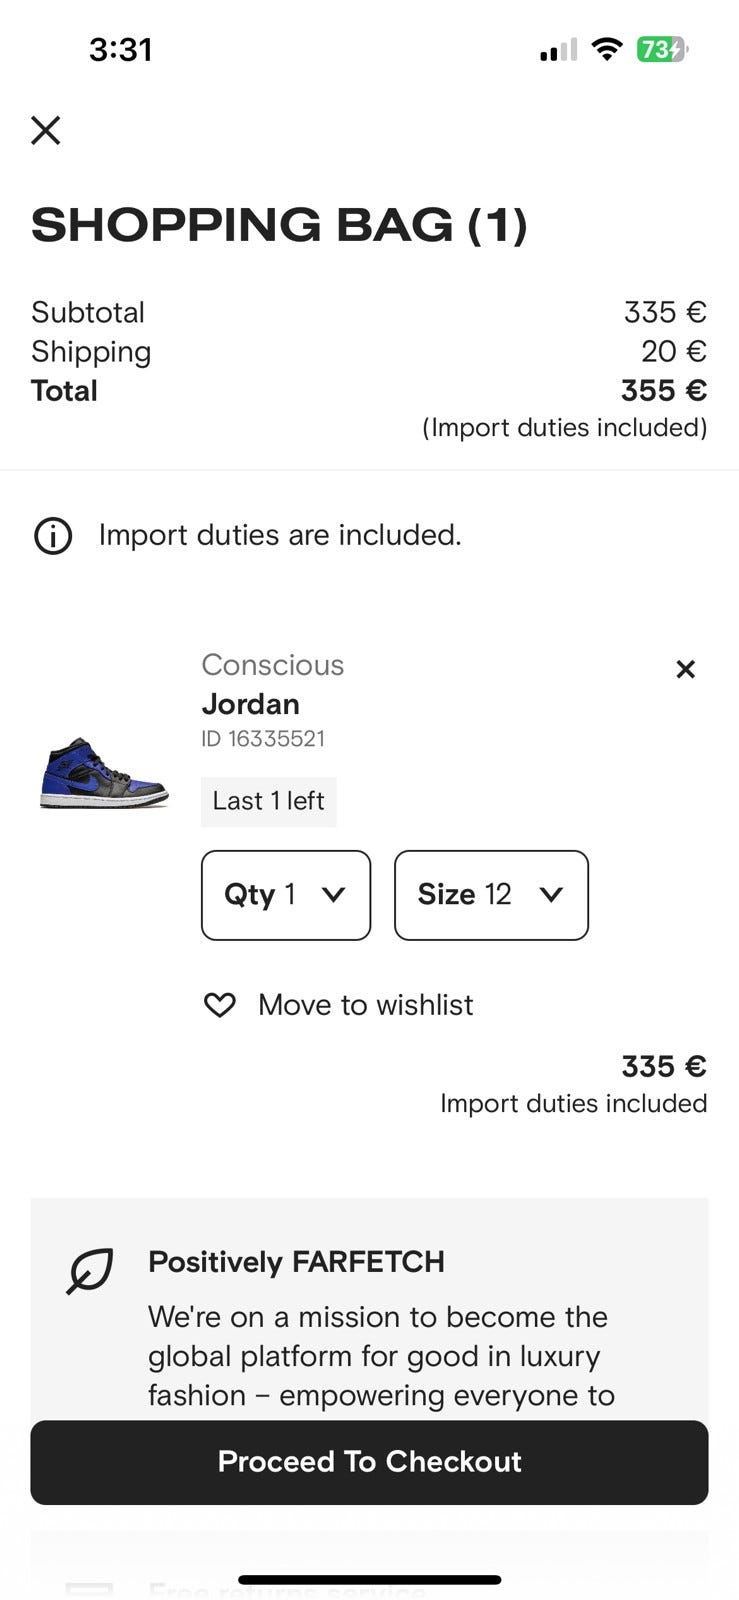
Task: Tap the import duties info icon
Action: [x=53, y=536]
